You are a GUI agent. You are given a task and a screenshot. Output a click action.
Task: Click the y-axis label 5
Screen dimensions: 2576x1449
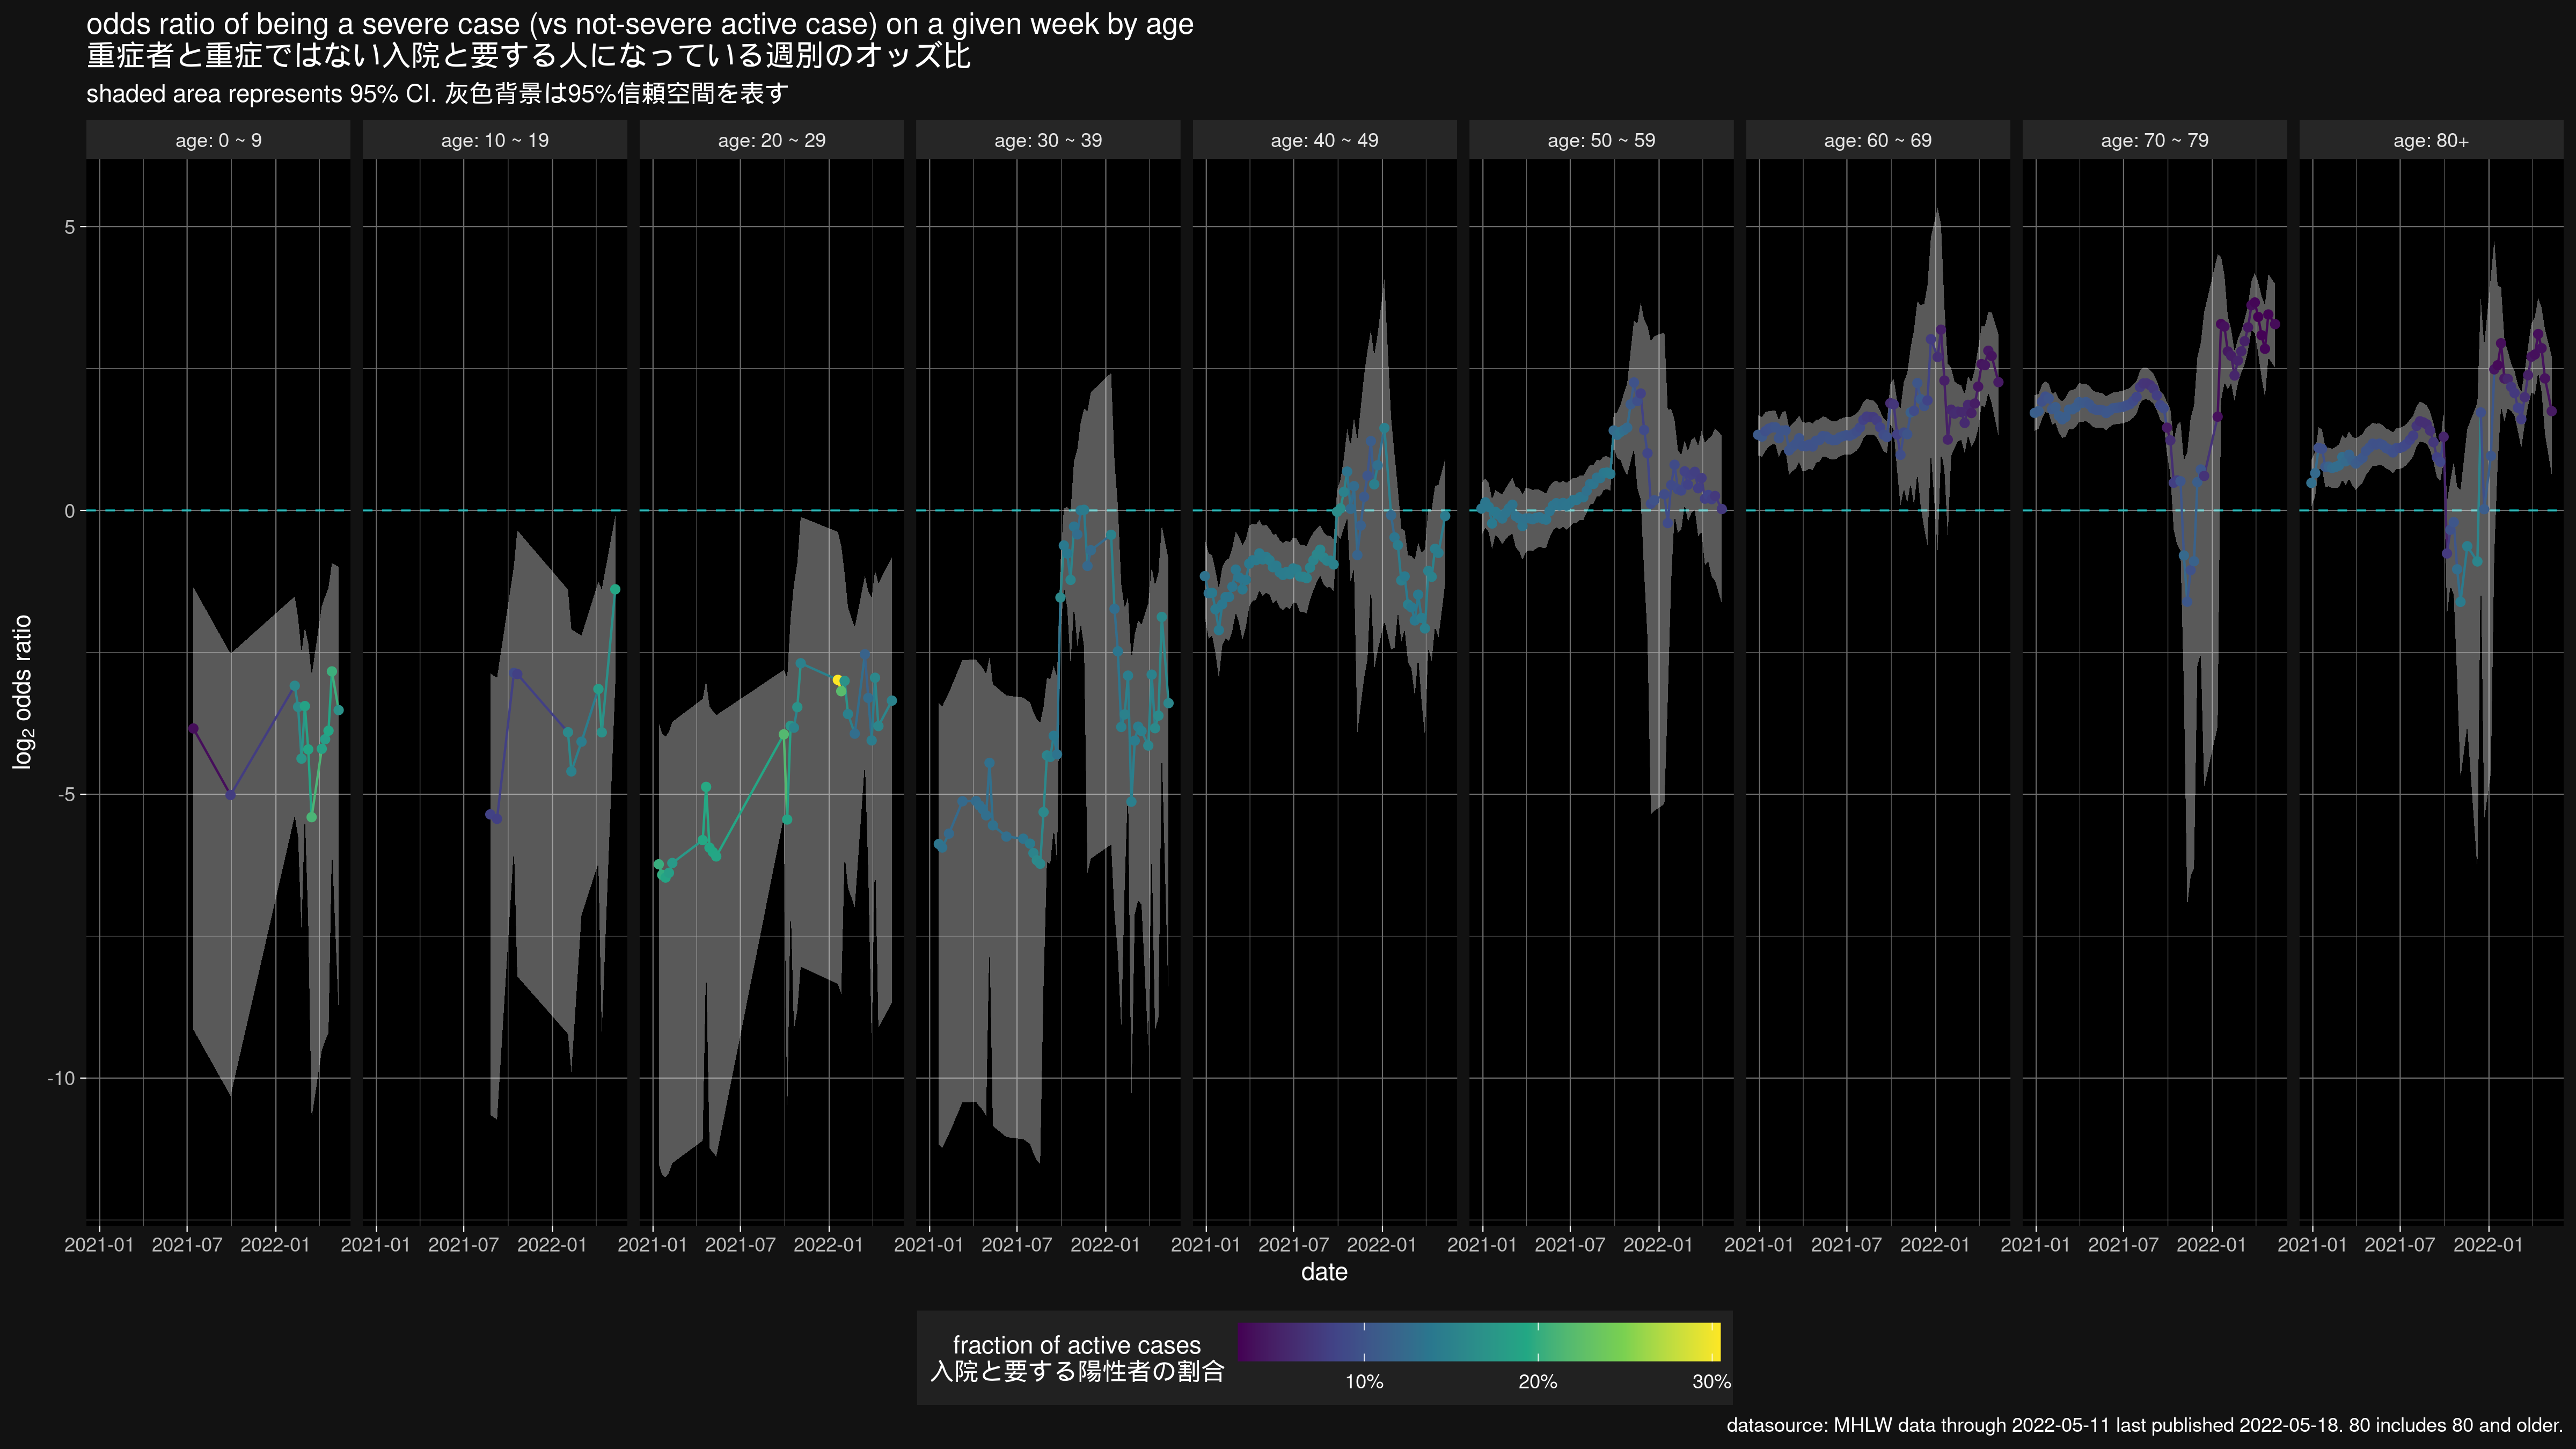click(x=70, y=227)
